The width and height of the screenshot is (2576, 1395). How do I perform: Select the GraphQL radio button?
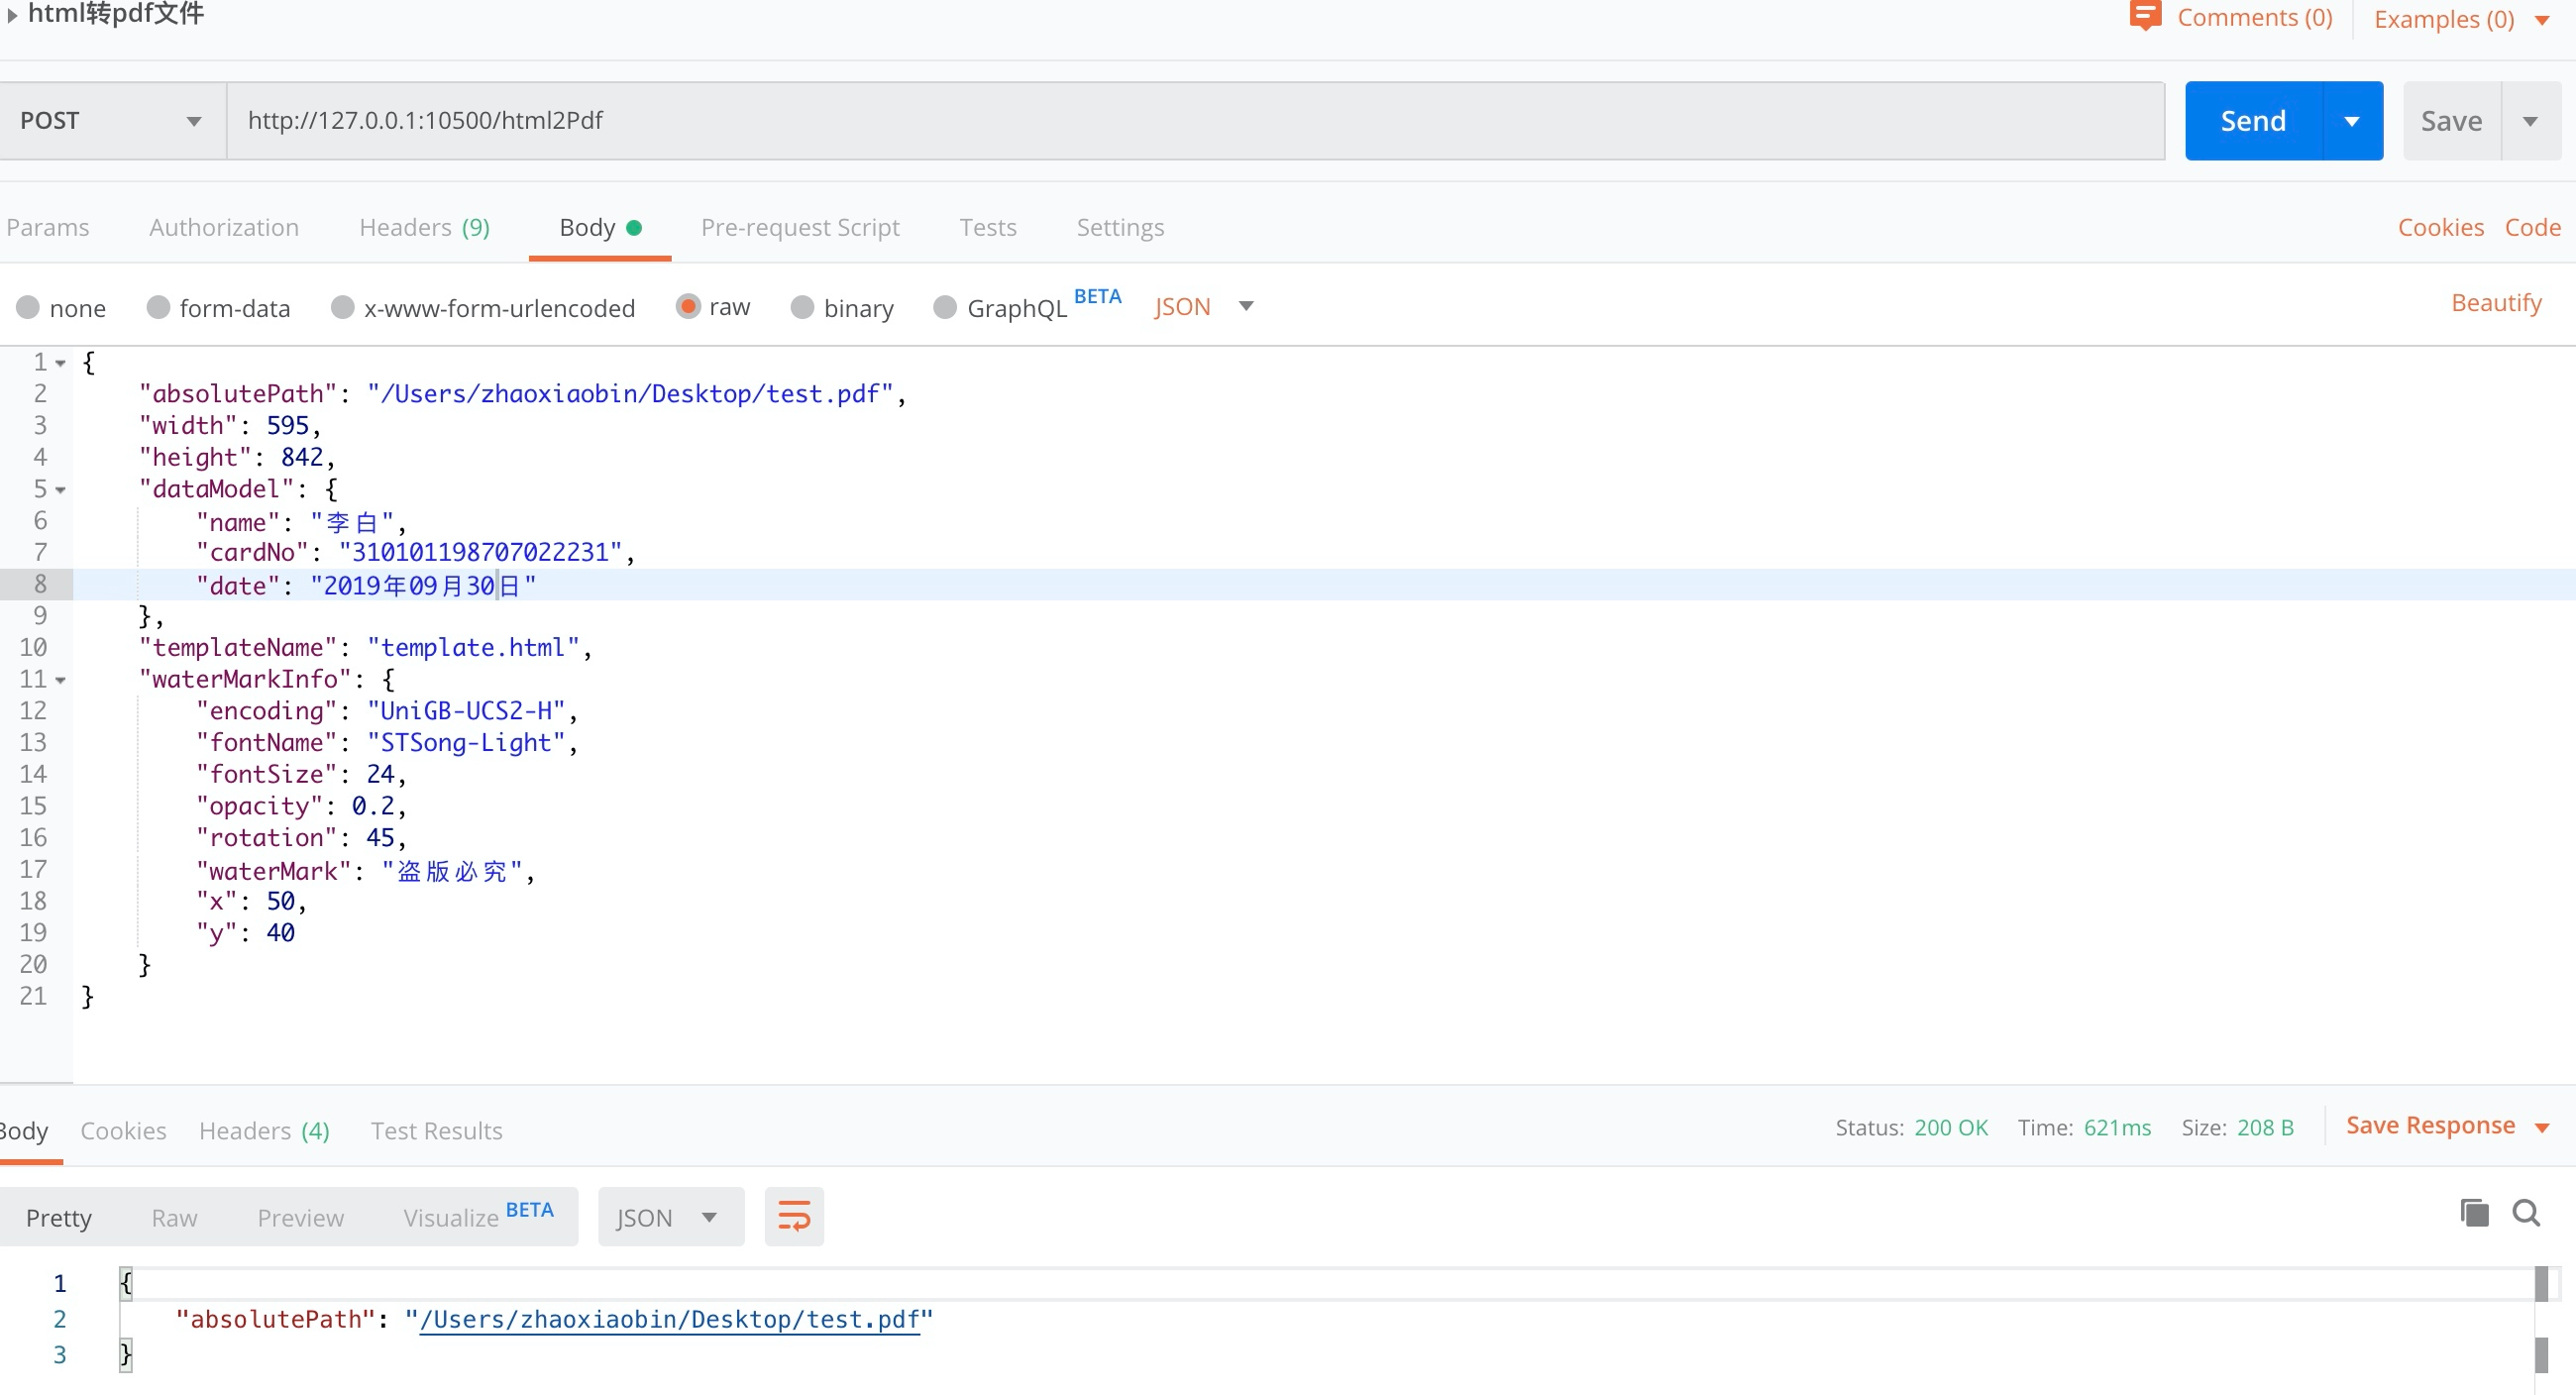(x=945, y=307)
